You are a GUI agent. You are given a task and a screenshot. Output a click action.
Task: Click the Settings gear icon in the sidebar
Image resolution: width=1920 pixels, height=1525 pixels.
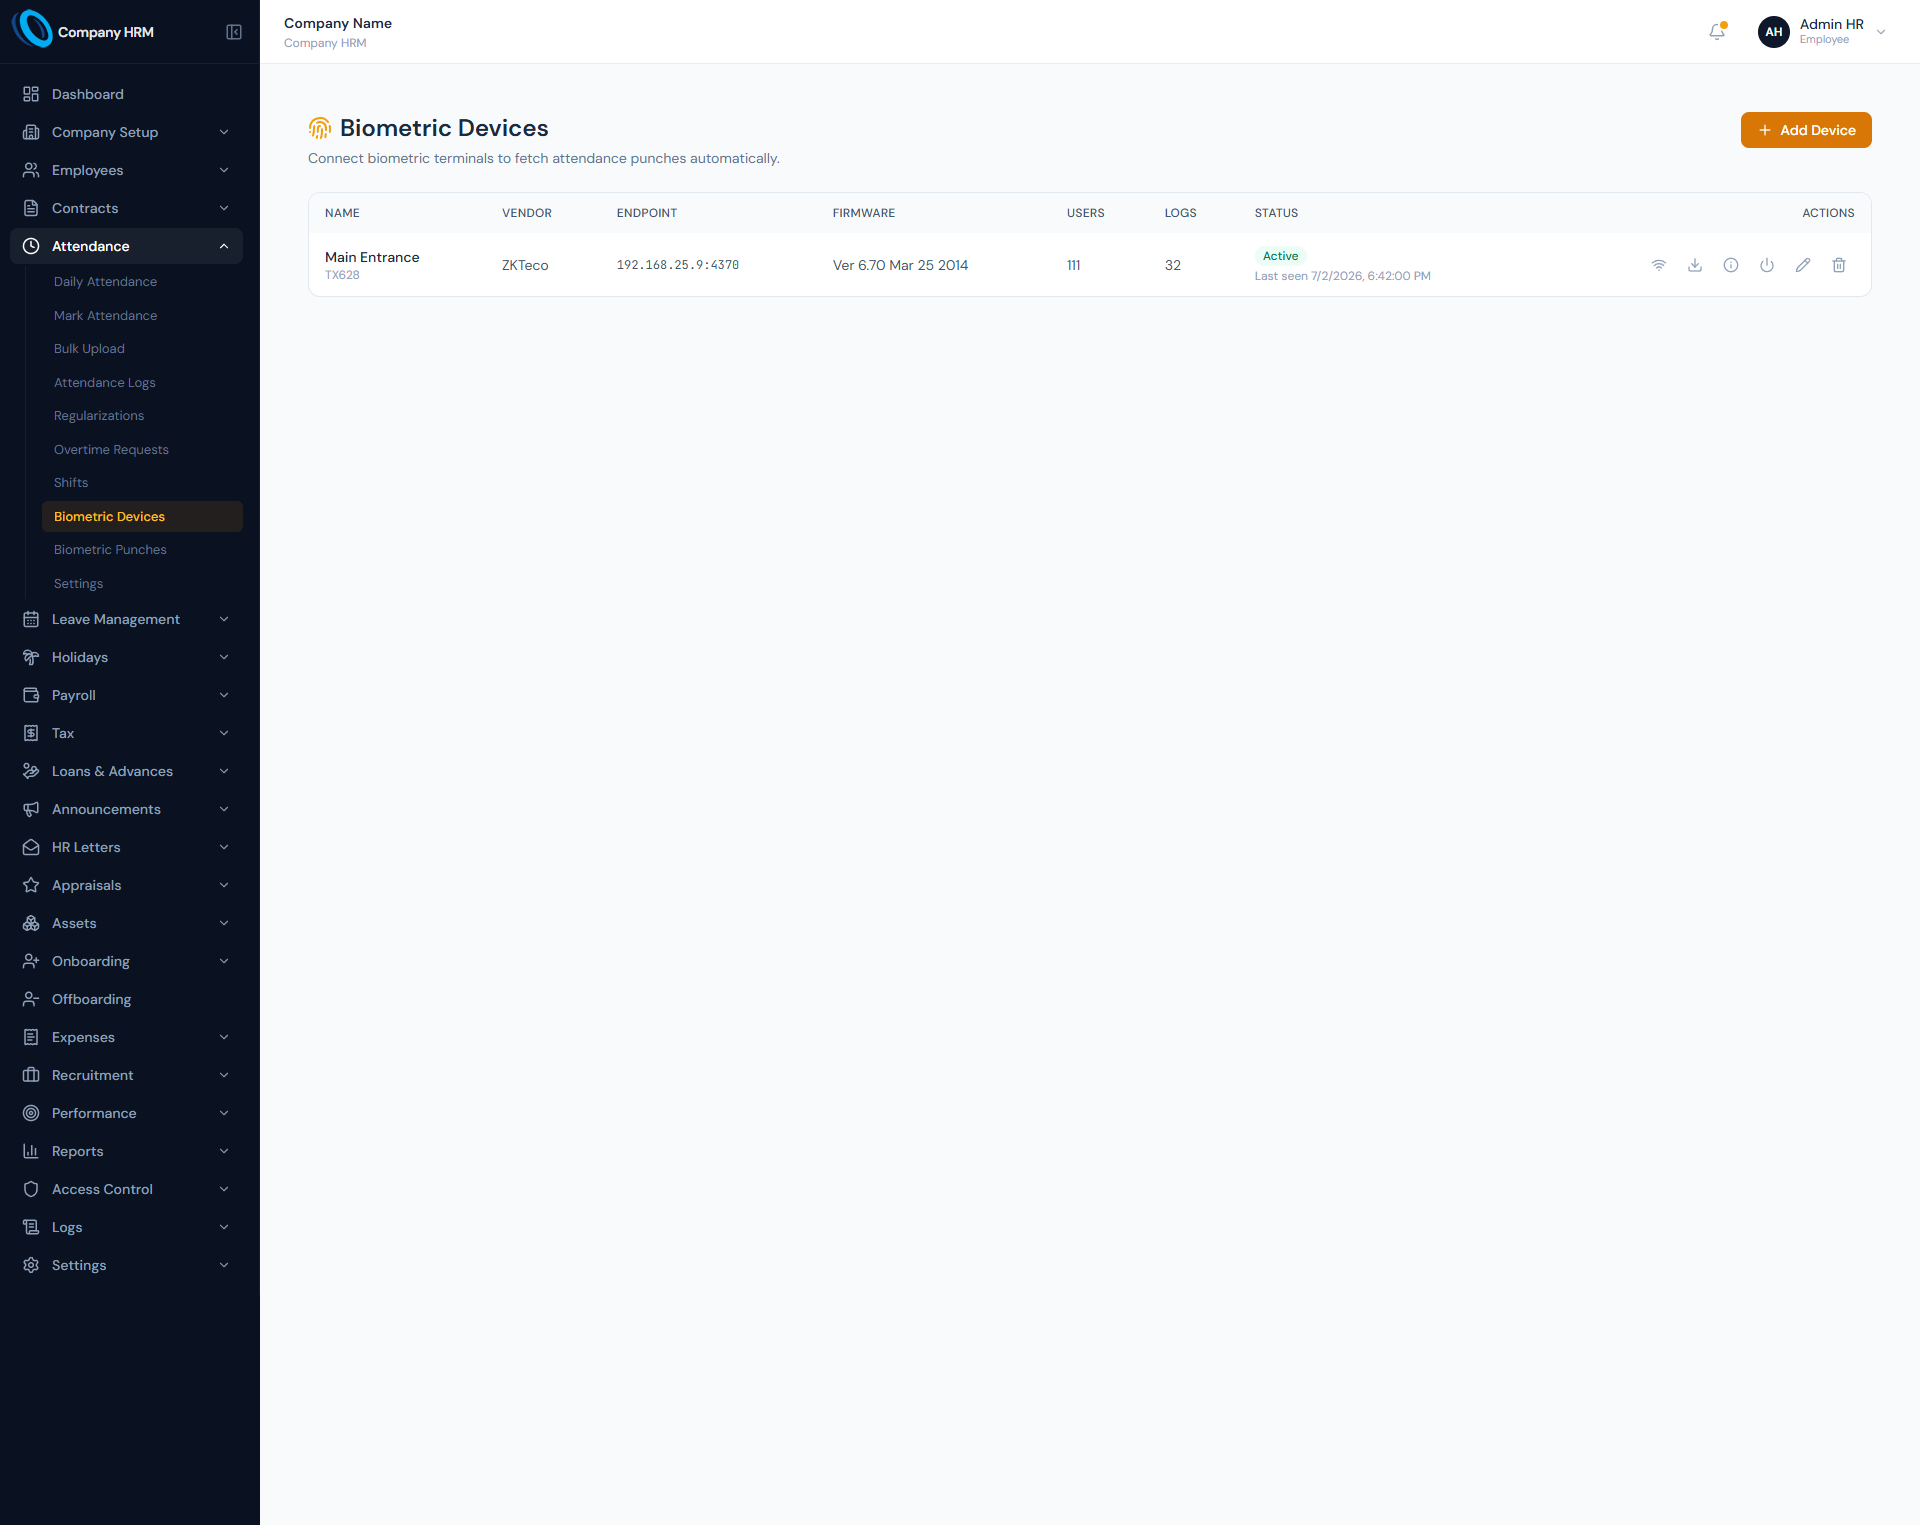(x=31, y=1265)
